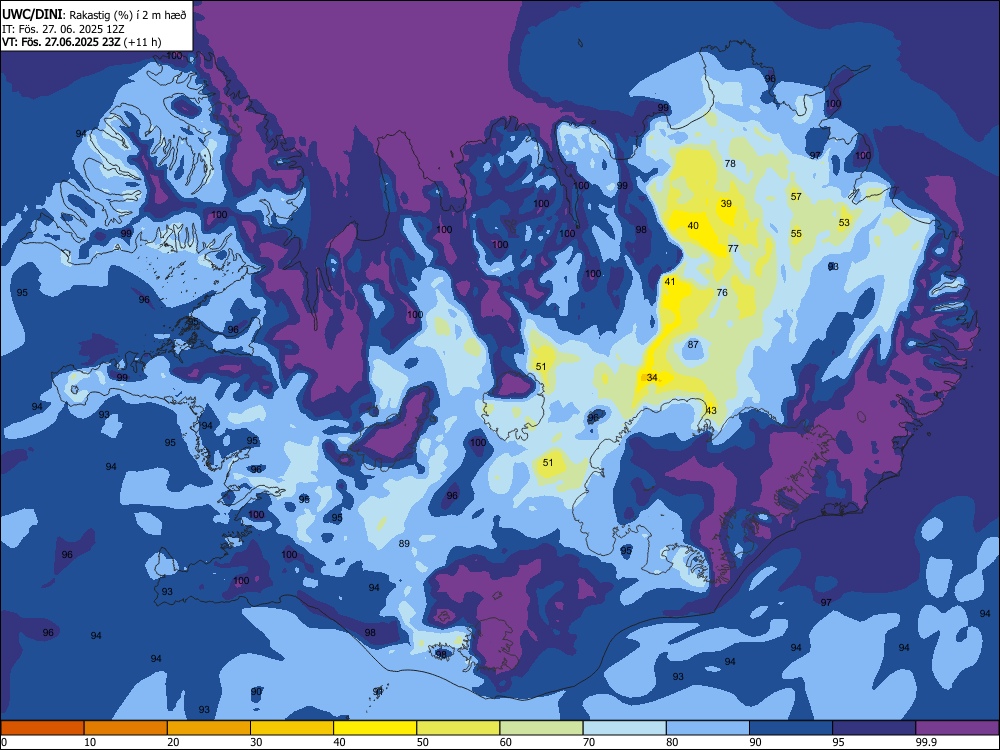Click the 30–40% amber legend swatch
This screenshot has width=1000, height=750.
tap(292, 728)
